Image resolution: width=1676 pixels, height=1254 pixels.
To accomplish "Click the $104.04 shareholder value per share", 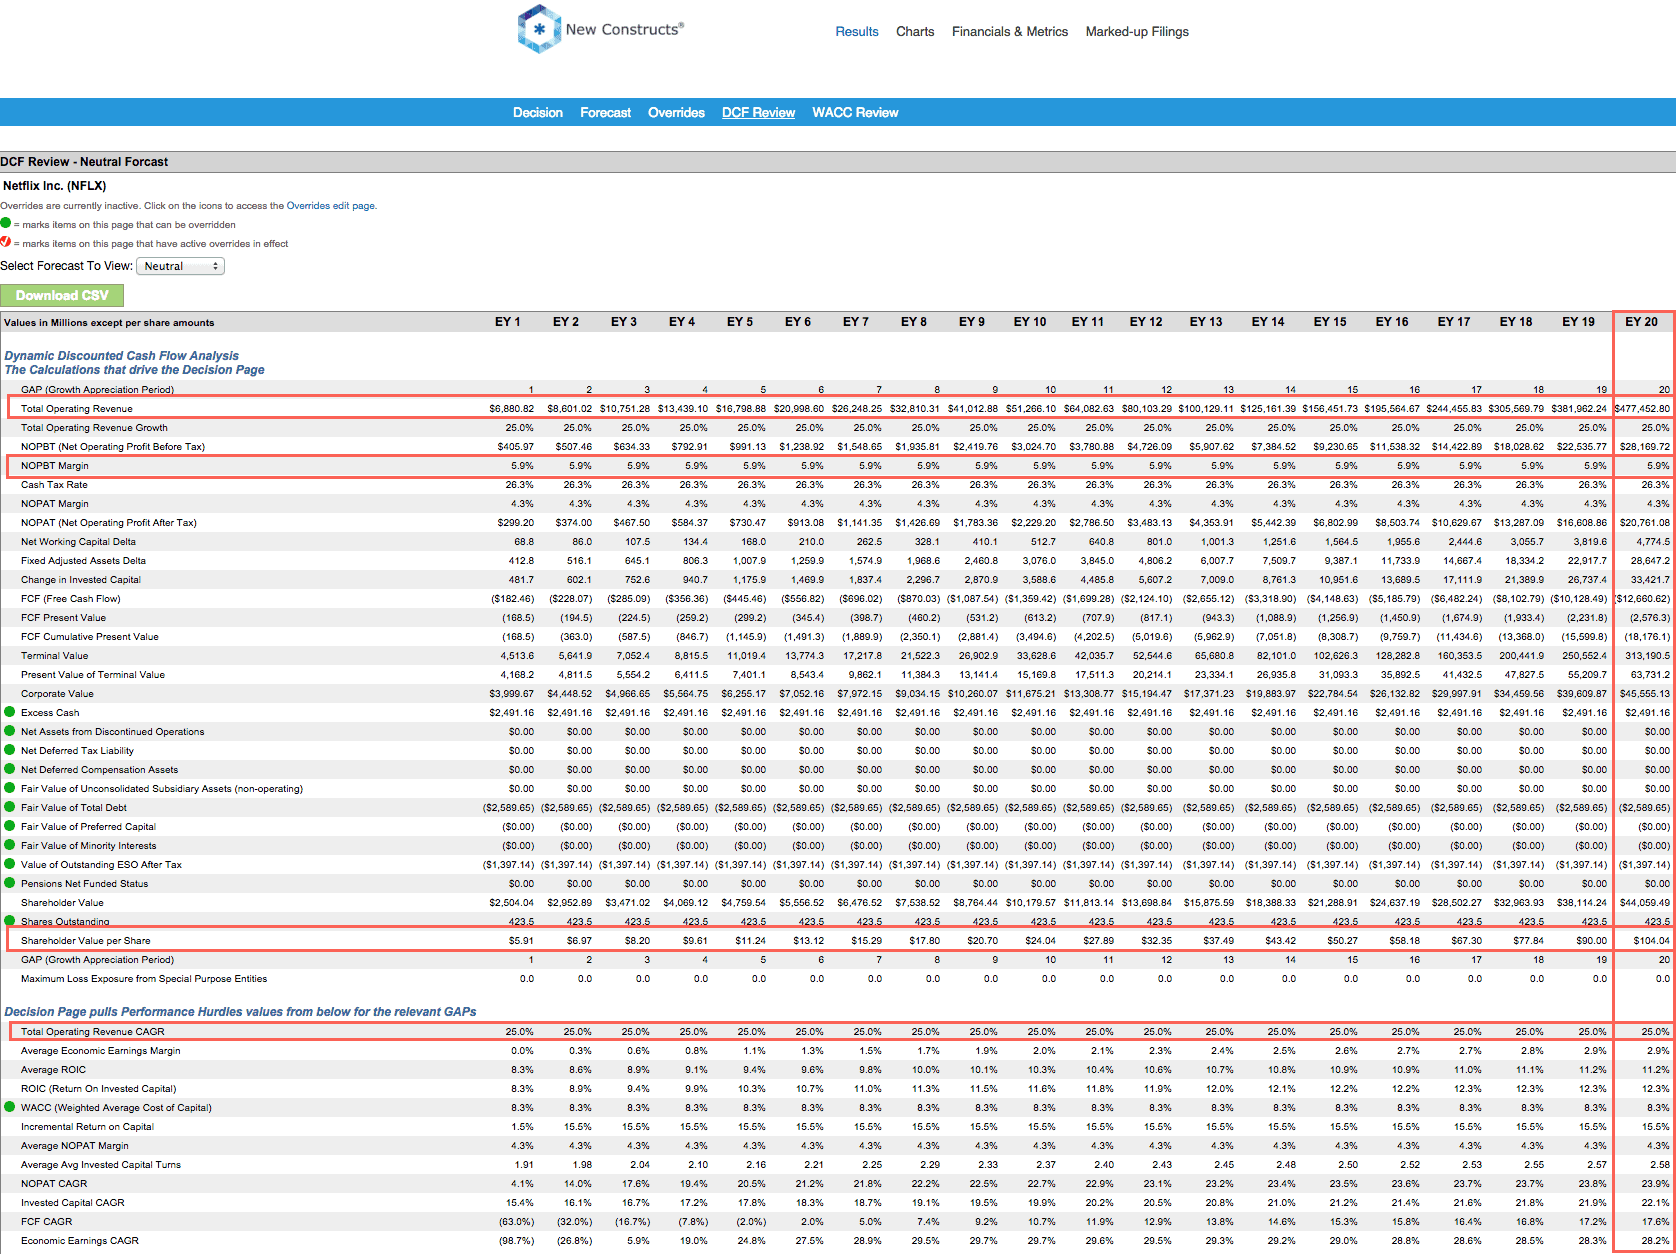I will pyautogui.click(x=1652, y=940).
